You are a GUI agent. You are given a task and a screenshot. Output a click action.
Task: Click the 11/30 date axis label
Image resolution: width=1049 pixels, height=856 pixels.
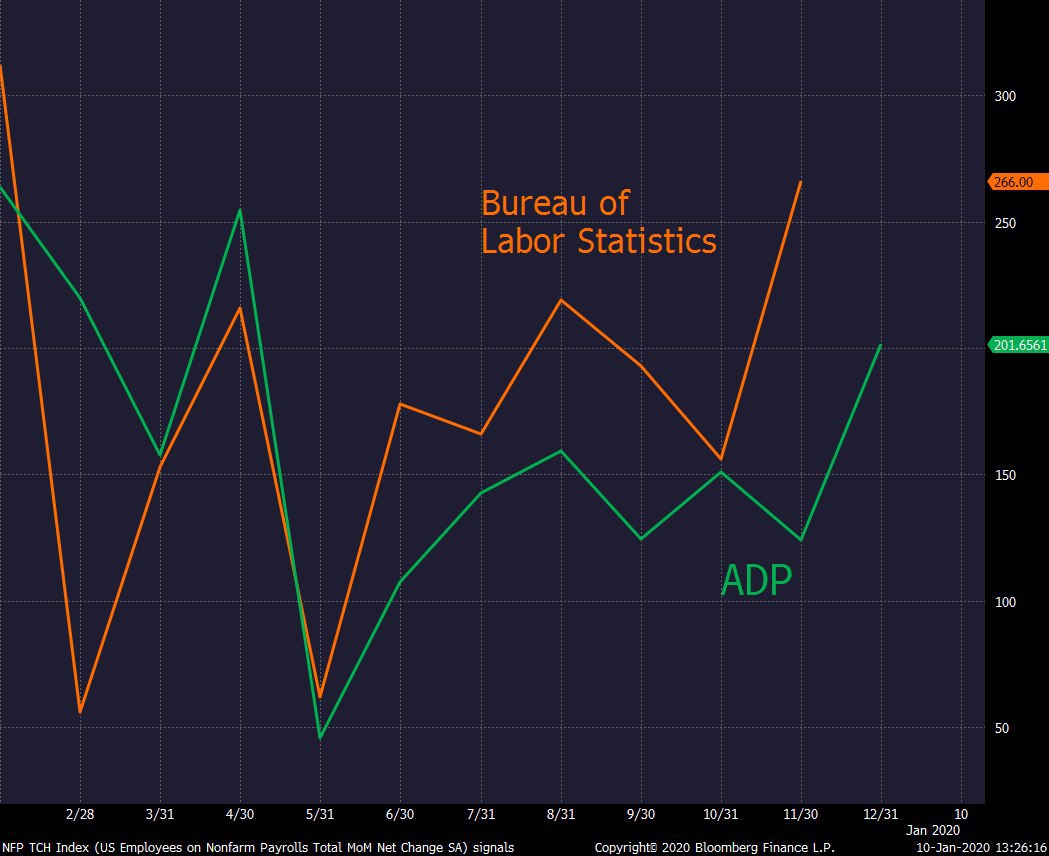(x=800, y=814)
